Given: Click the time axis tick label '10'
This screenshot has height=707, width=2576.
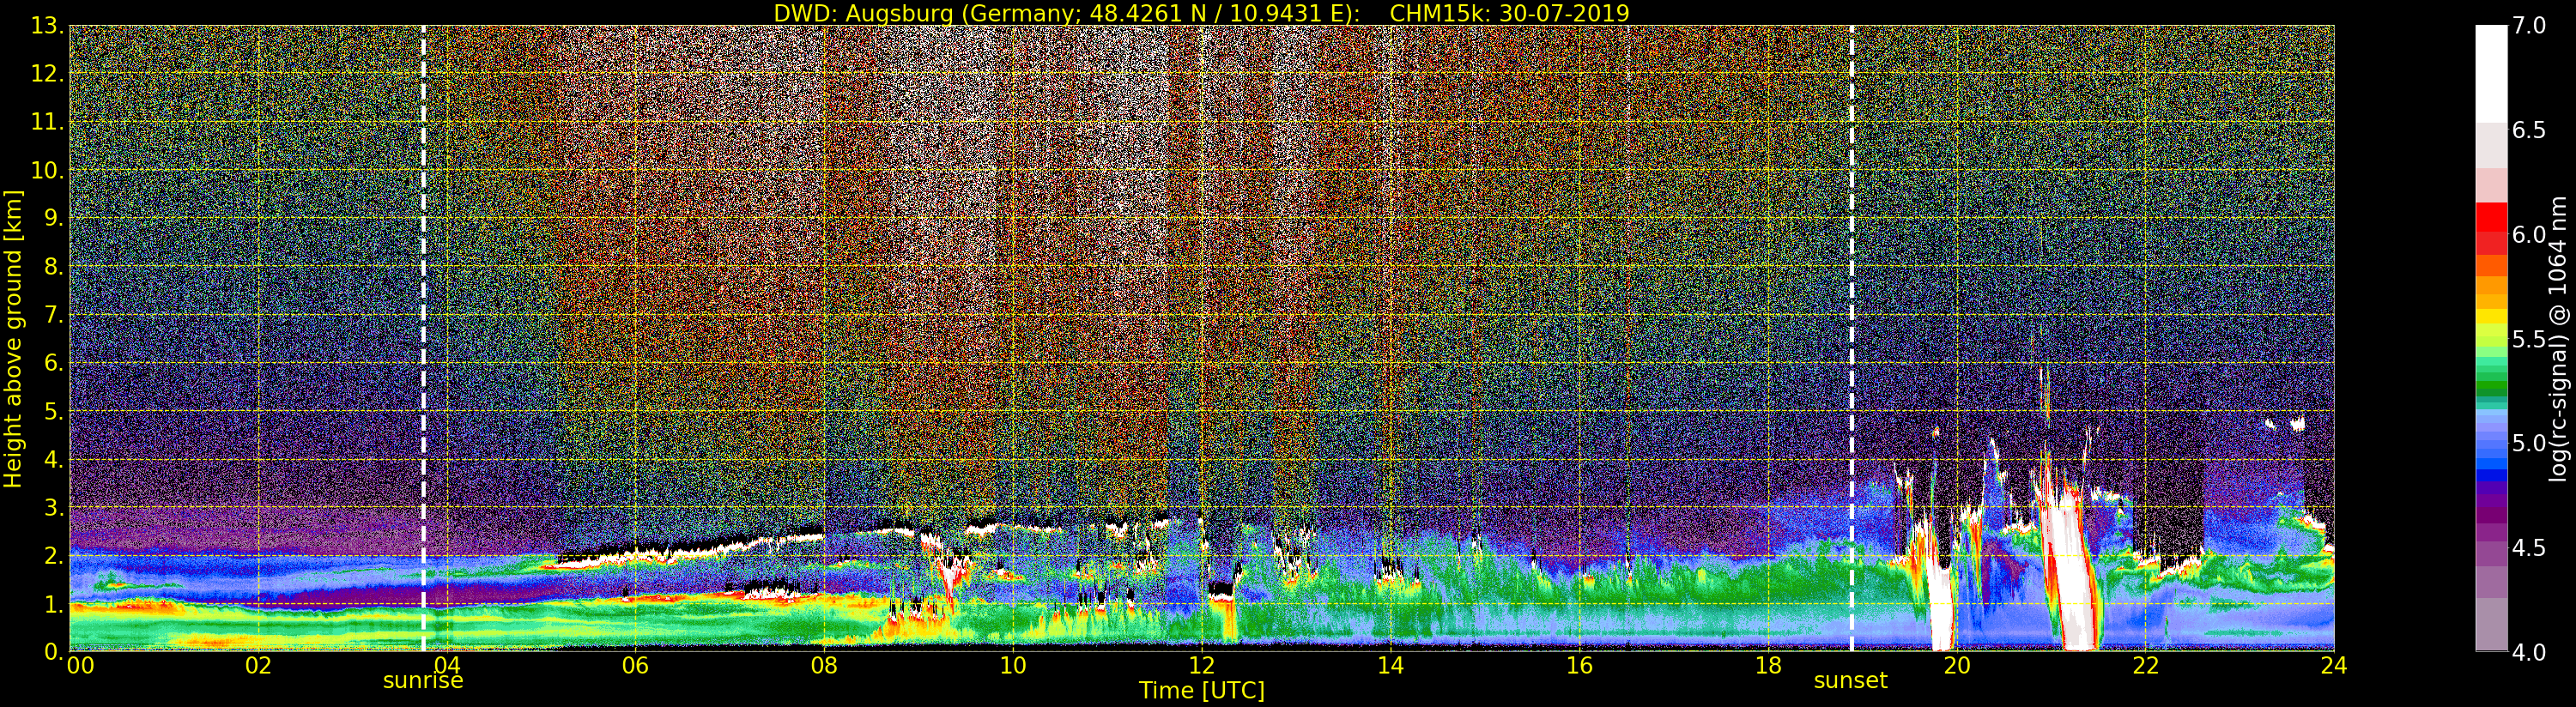Looking at the screenshot, I should pos(1013,665).
